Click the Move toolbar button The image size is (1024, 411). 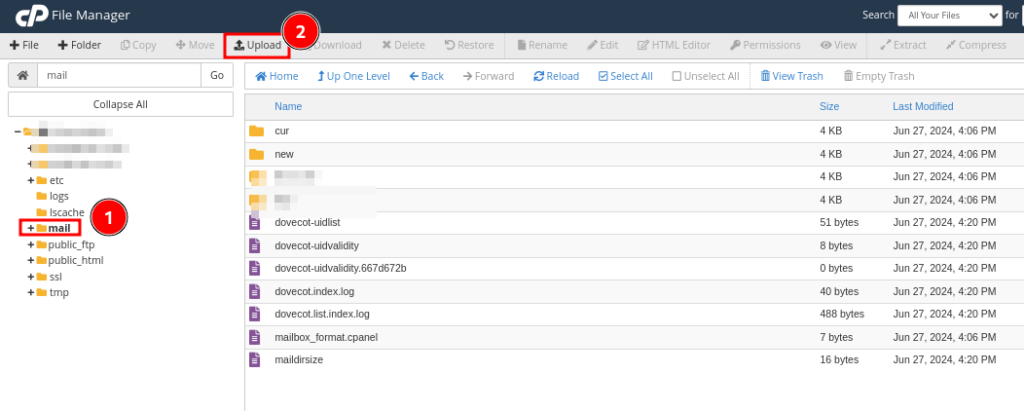click(195, 45)
